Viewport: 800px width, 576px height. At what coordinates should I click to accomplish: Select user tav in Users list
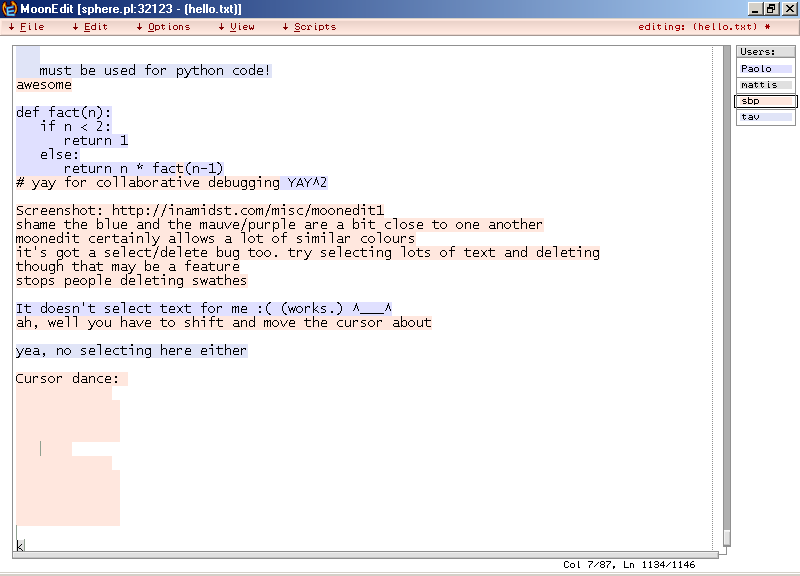click(765, 117)
